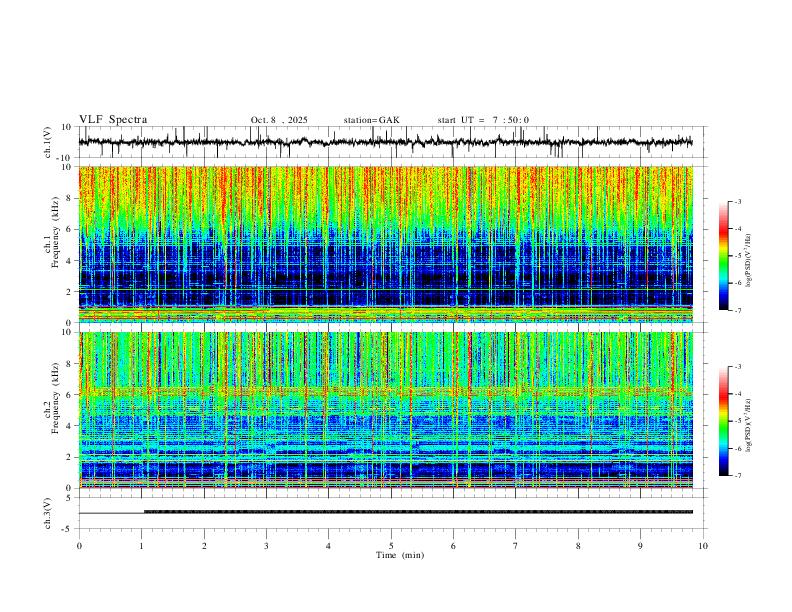Click the upper 'log(PSD) (V²/Hz)' colorbar label
Image resolution: width=792 pixels, height=612 pixels.
(x=748, y=261)
